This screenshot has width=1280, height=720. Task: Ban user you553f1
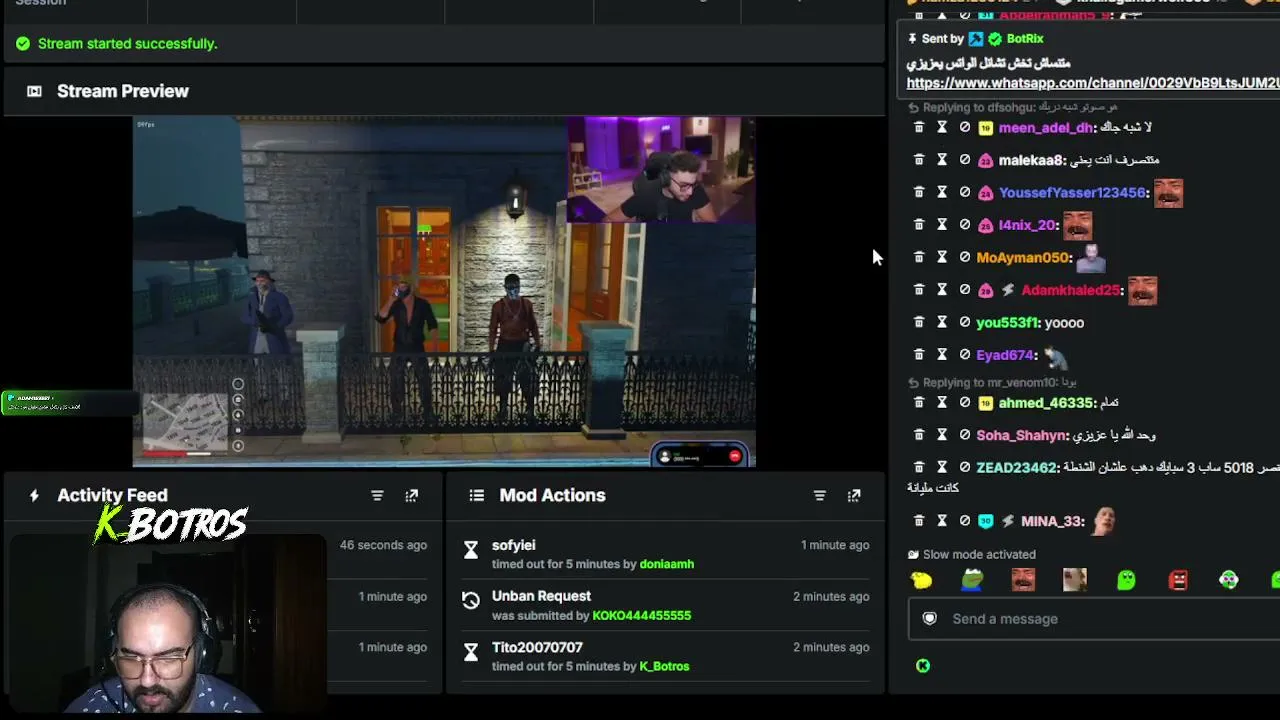[x=965, y=323]
